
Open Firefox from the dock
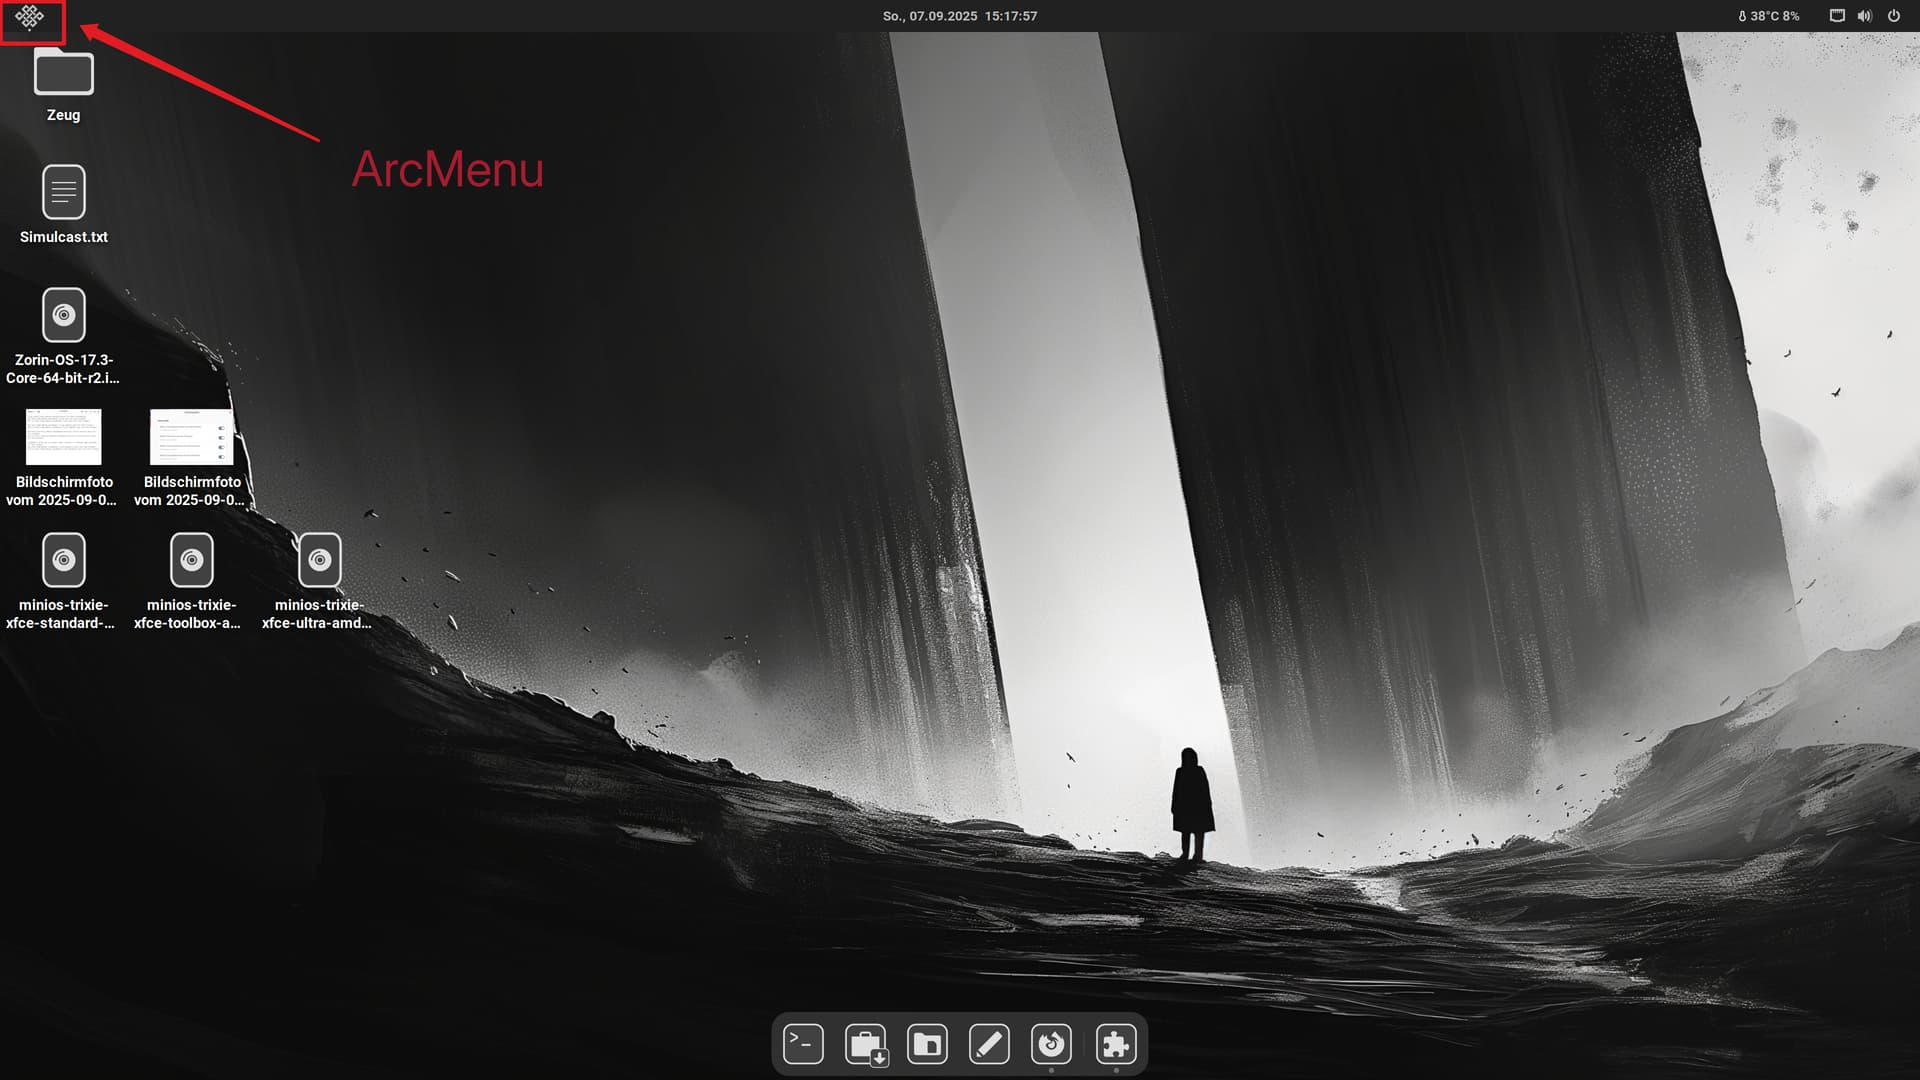pyautogui.click(x=1051, y=1044)
